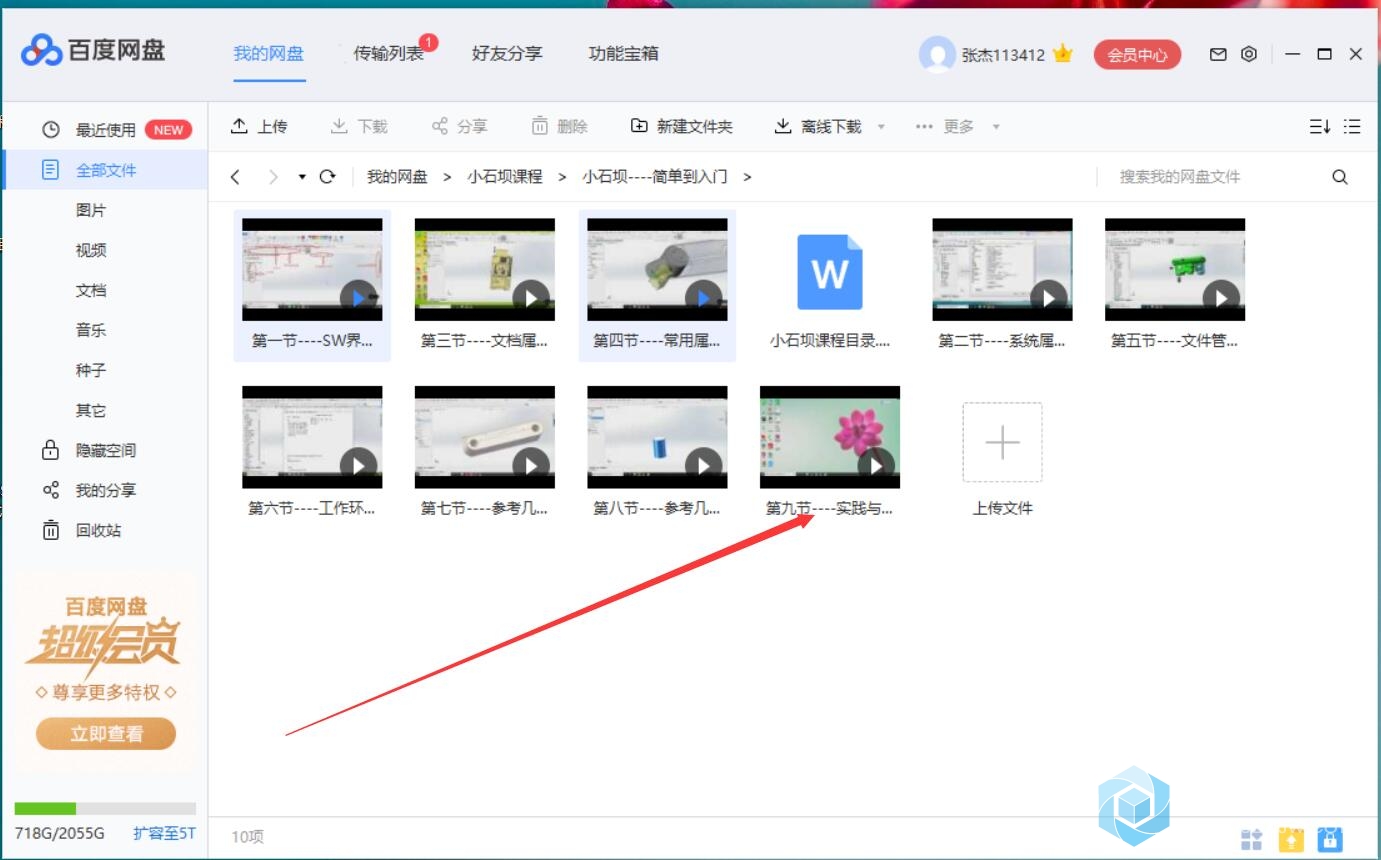Click 扩容至5T link

pyautogui.click(x=164, y=833)
